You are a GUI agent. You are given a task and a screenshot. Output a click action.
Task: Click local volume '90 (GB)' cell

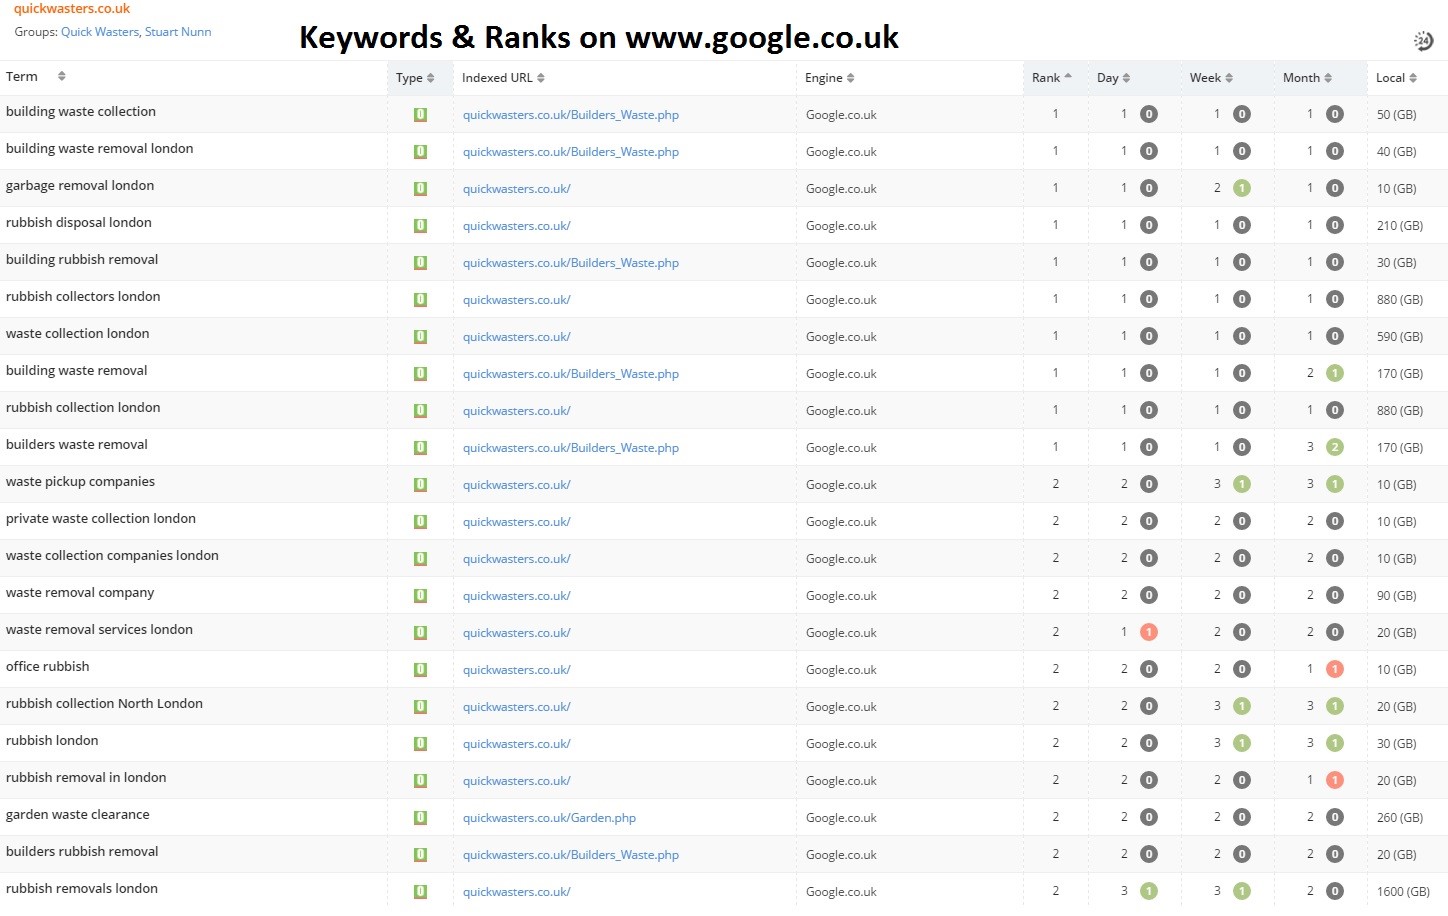coord(1397,596)
